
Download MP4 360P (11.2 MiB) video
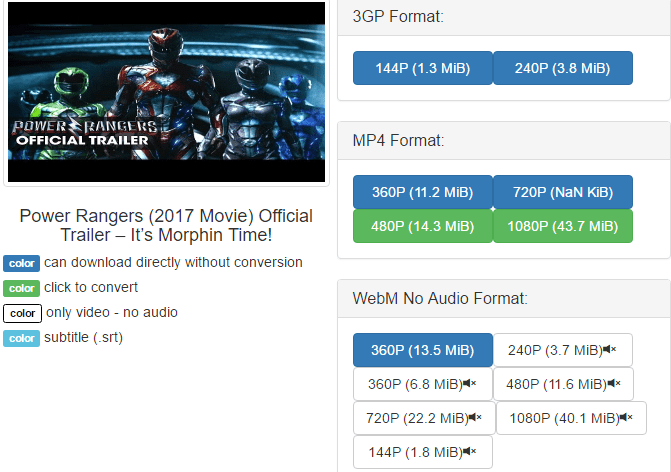[423, 192]
